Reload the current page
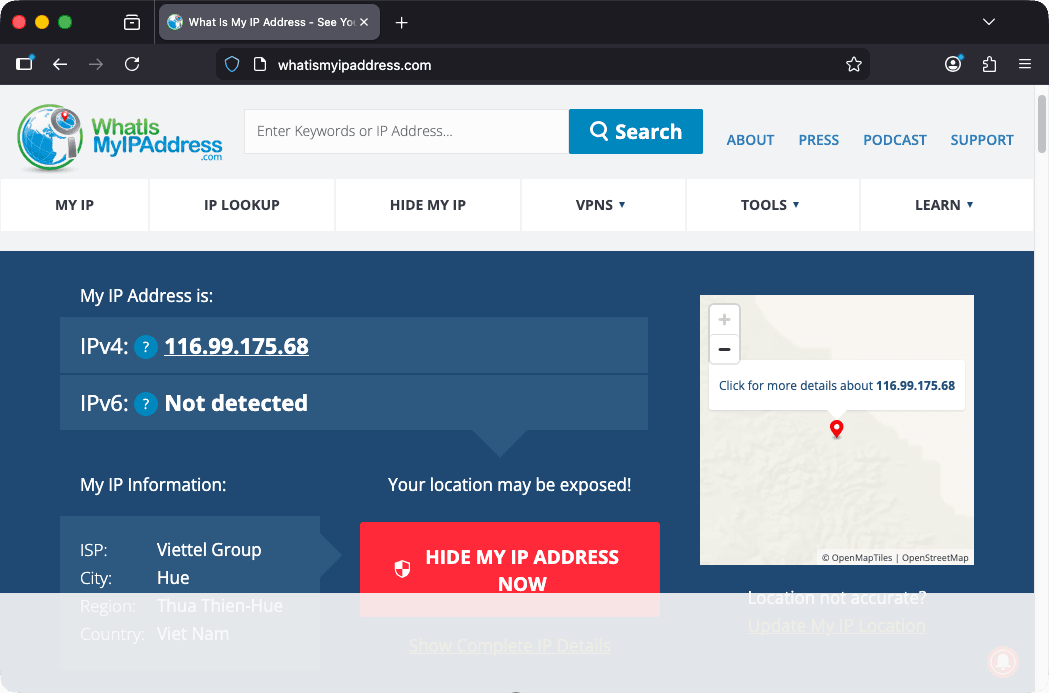Viewport: 1049px width, 693px height. tap(132, 64)
